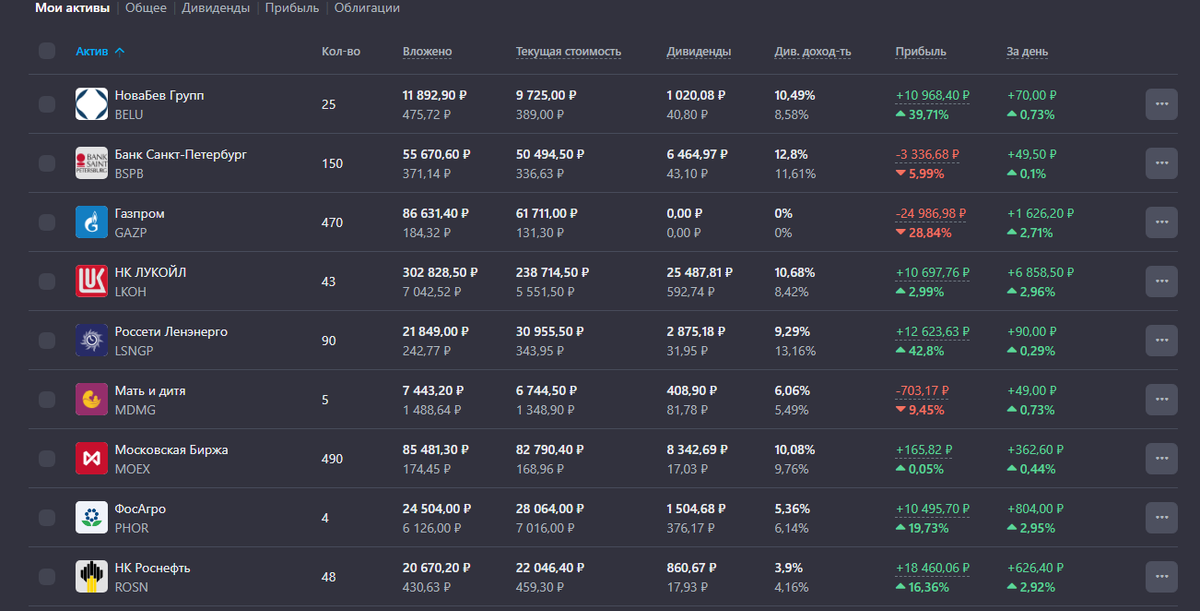
Task: Click the Газпром logo icon
Action: pyautogui.click(x=92, y=222)
